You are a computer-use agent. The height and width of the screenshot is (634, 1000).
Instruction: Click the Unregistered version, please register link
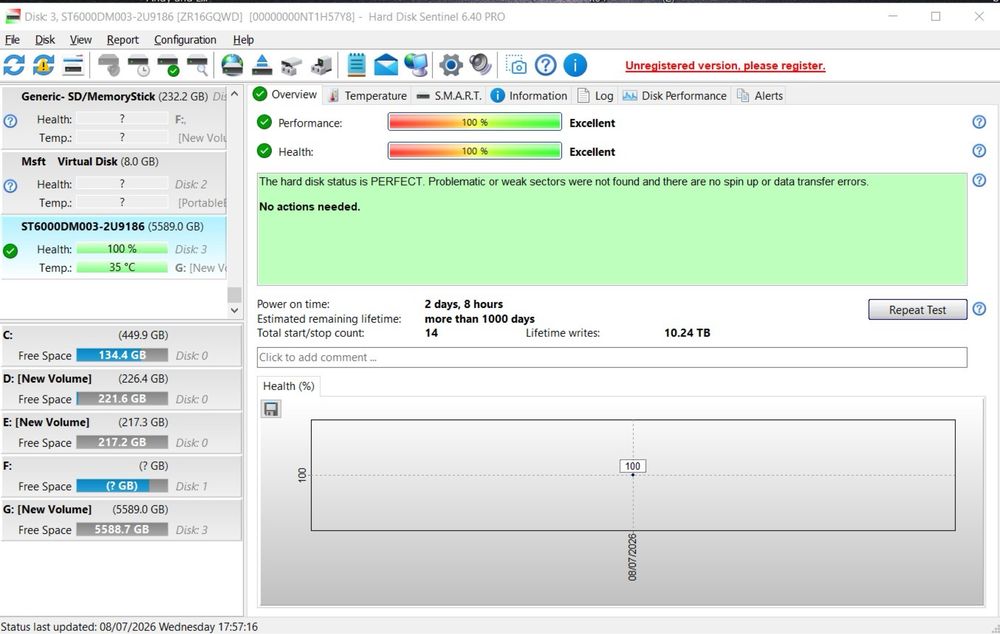coord(725,65)
